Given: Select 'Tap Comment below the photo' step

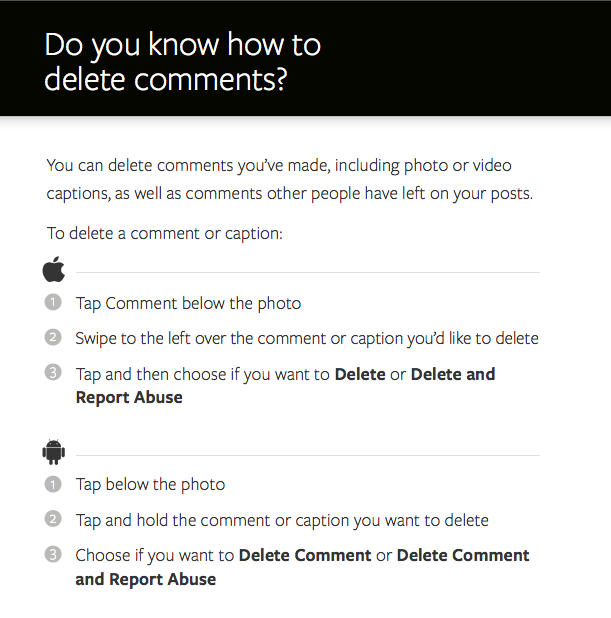Looking at the screenshot, I should point(188,303).
